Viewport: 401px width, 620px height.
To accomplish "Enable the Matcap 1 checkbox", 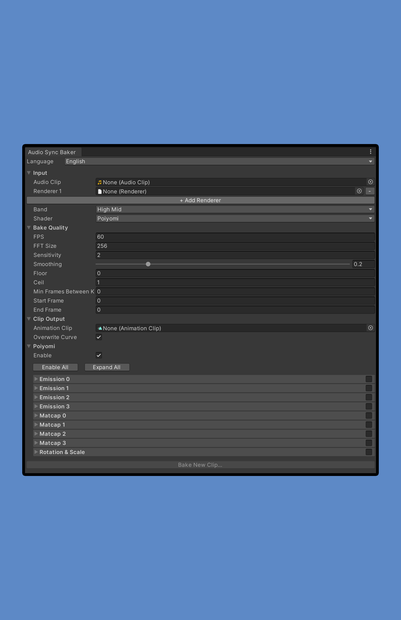I will (x=369, y=425).
